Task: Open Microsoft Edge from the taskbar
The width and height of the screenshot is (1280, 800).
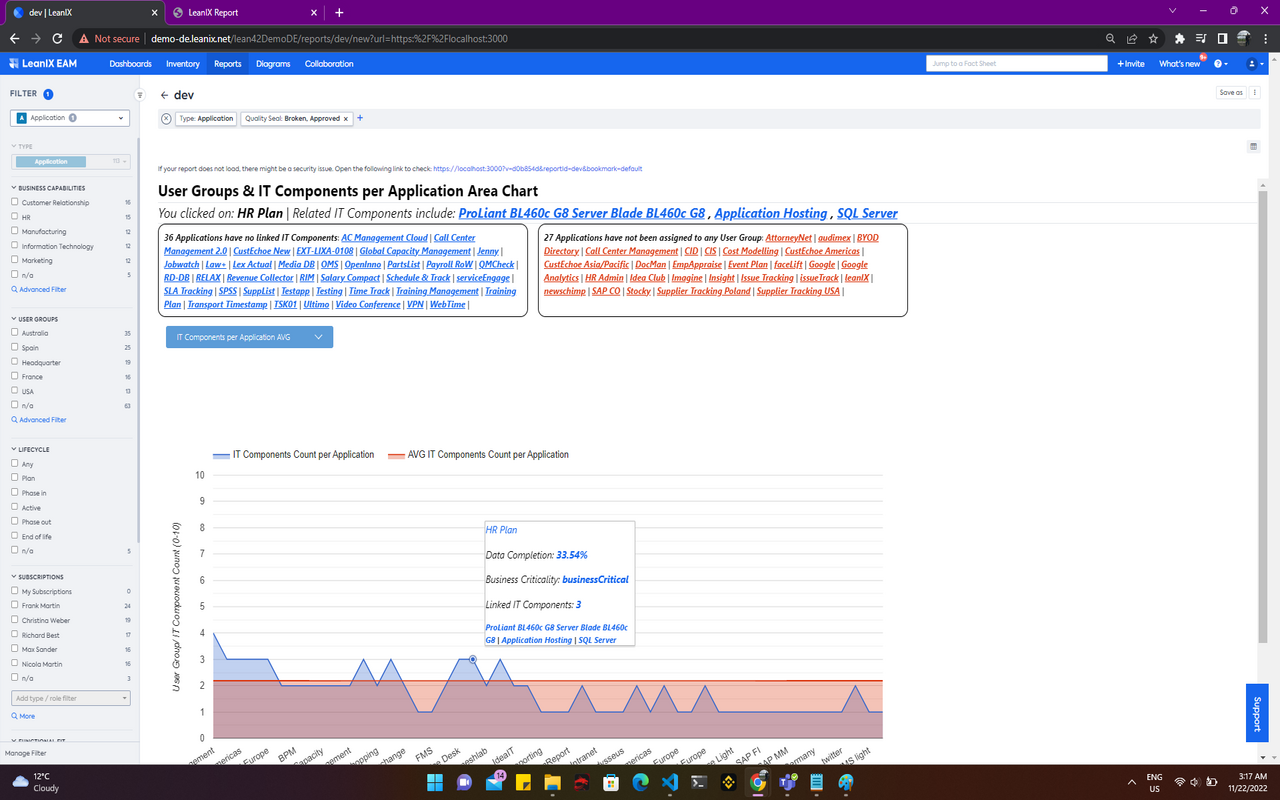Action: click(640, 782)
